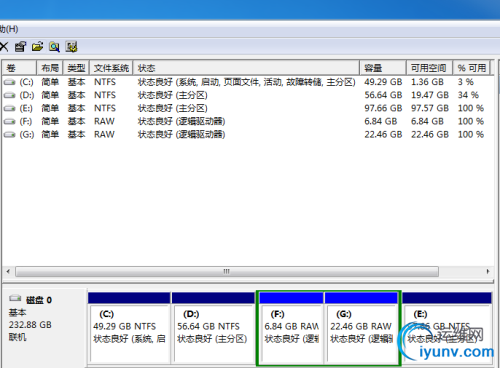Select the drive icon of volume (D:)
Screen dimensions: 500x368
pos(10,95)
